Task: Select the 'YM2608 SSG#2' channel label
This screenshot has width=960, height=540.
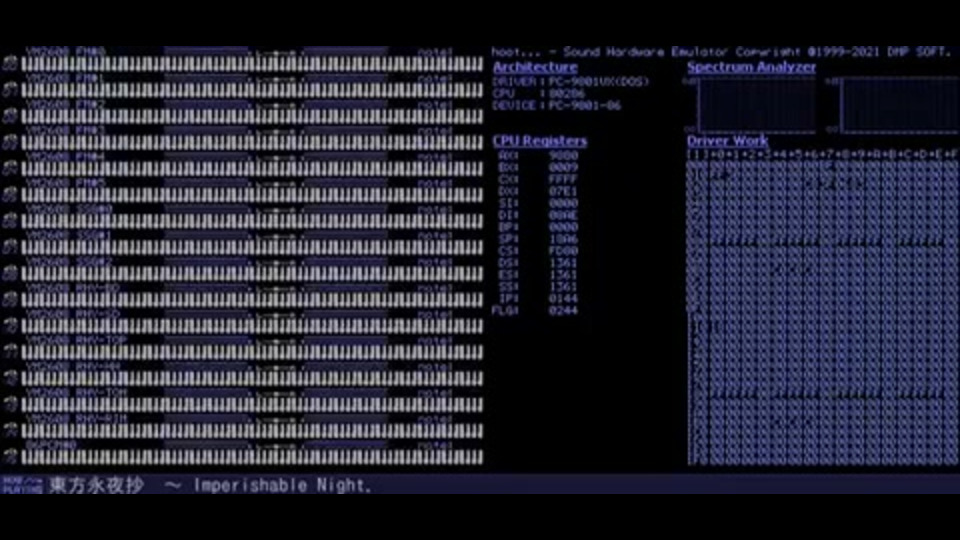Action: [69, 261]
